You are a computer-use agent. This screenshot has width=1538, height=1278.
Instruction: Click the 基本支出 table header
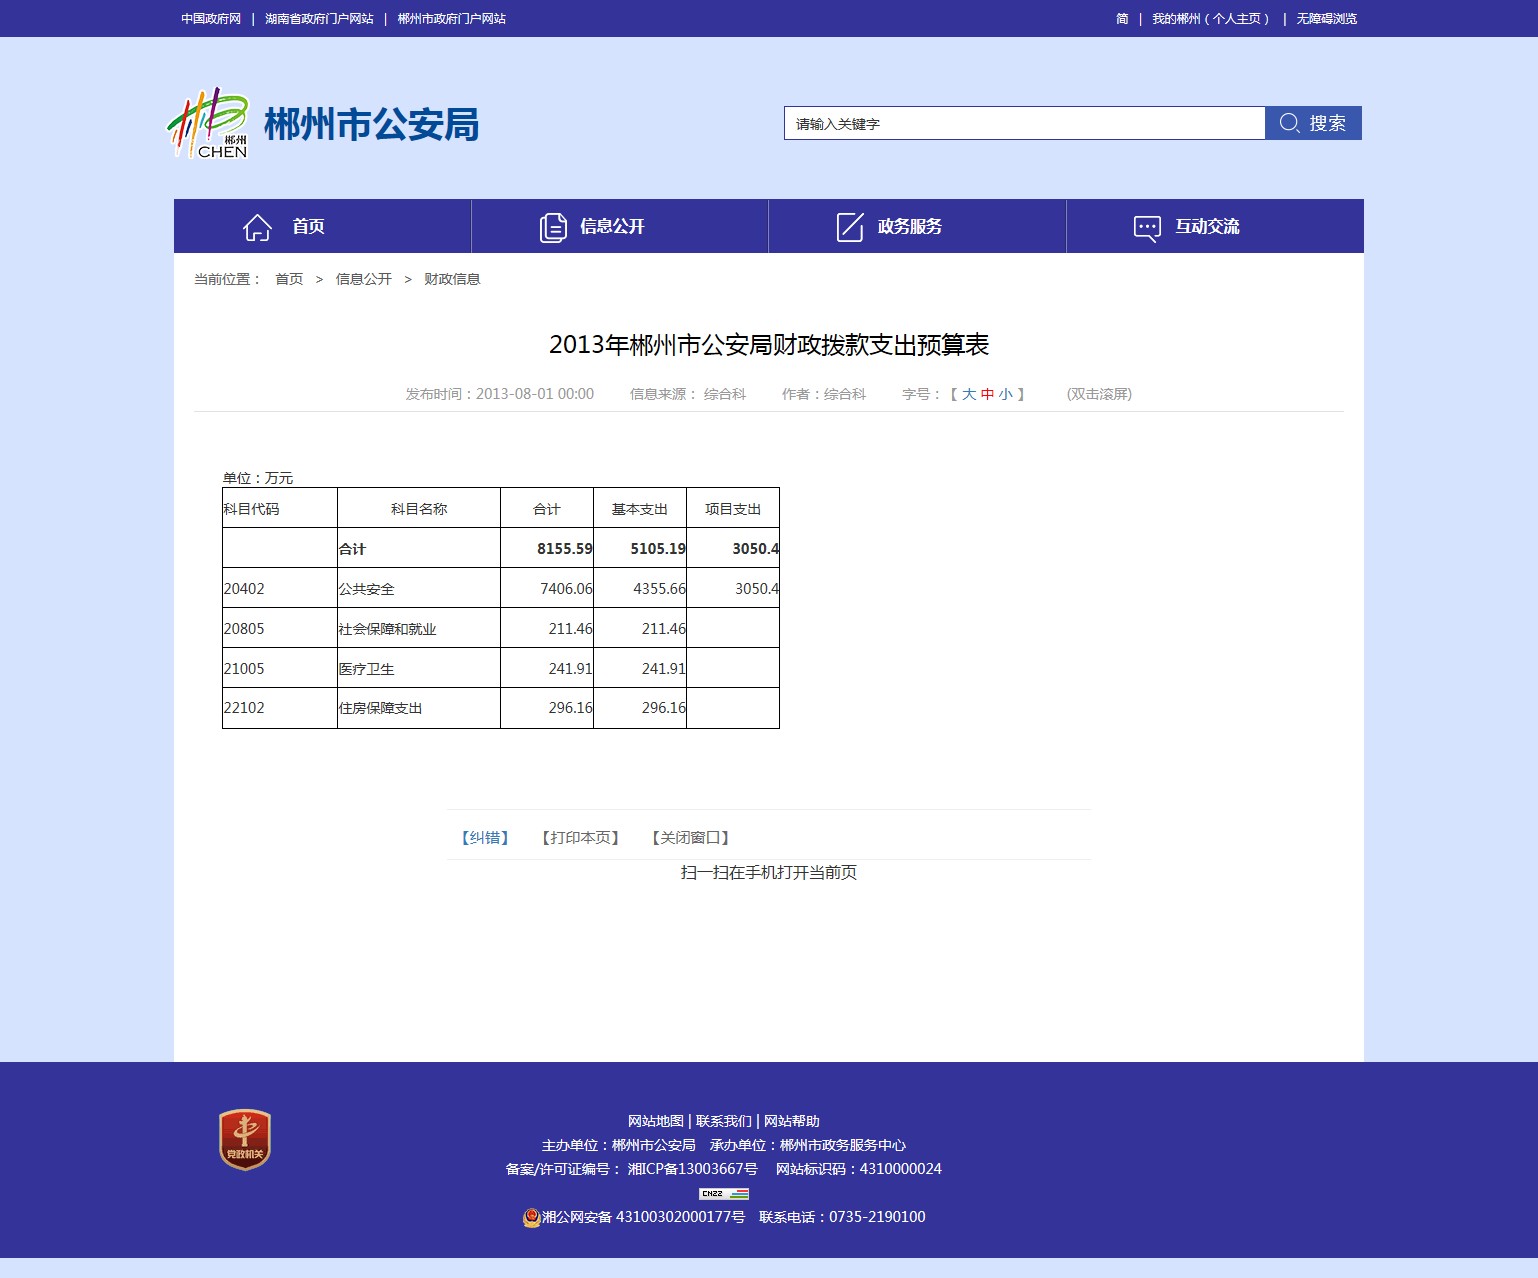pos(640,509)
